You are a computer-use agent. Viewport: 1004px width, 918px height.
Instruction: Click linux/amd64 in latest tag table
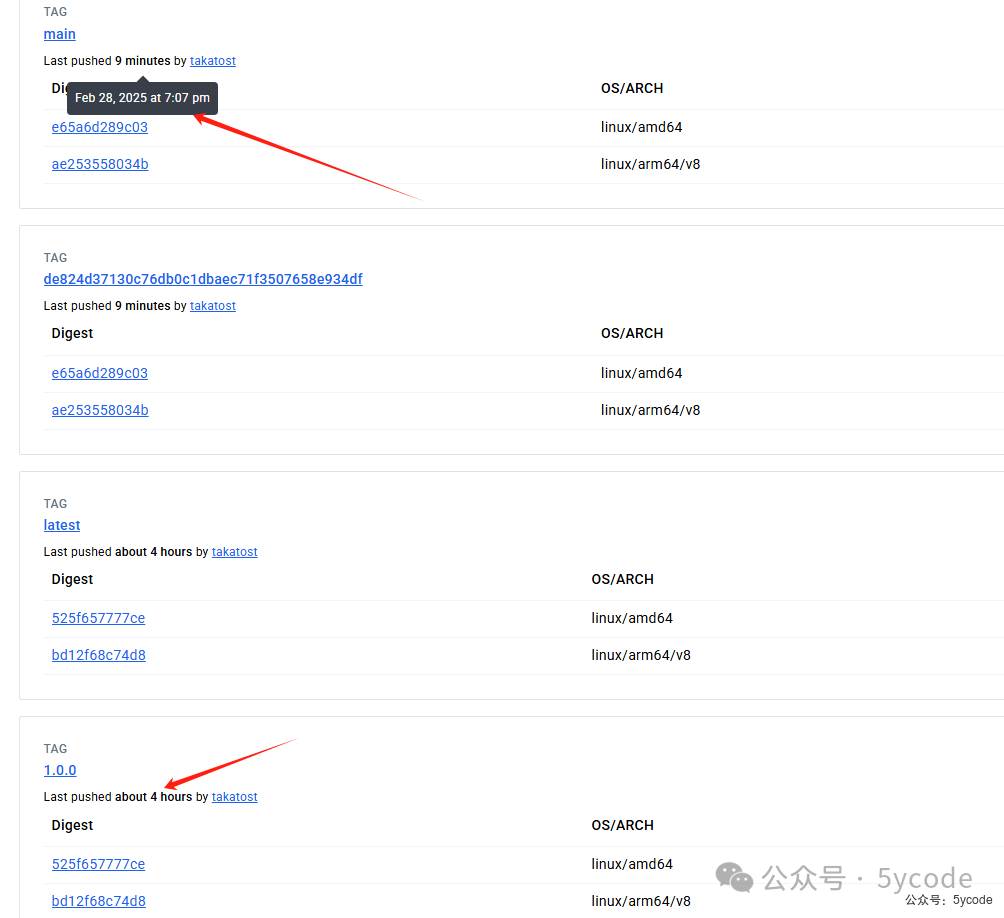[632, 618]
